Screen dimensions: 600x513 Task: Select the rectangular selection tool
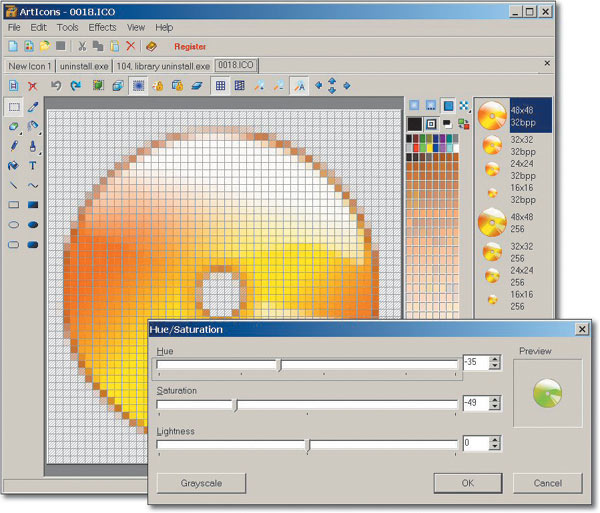coord(14,107)
